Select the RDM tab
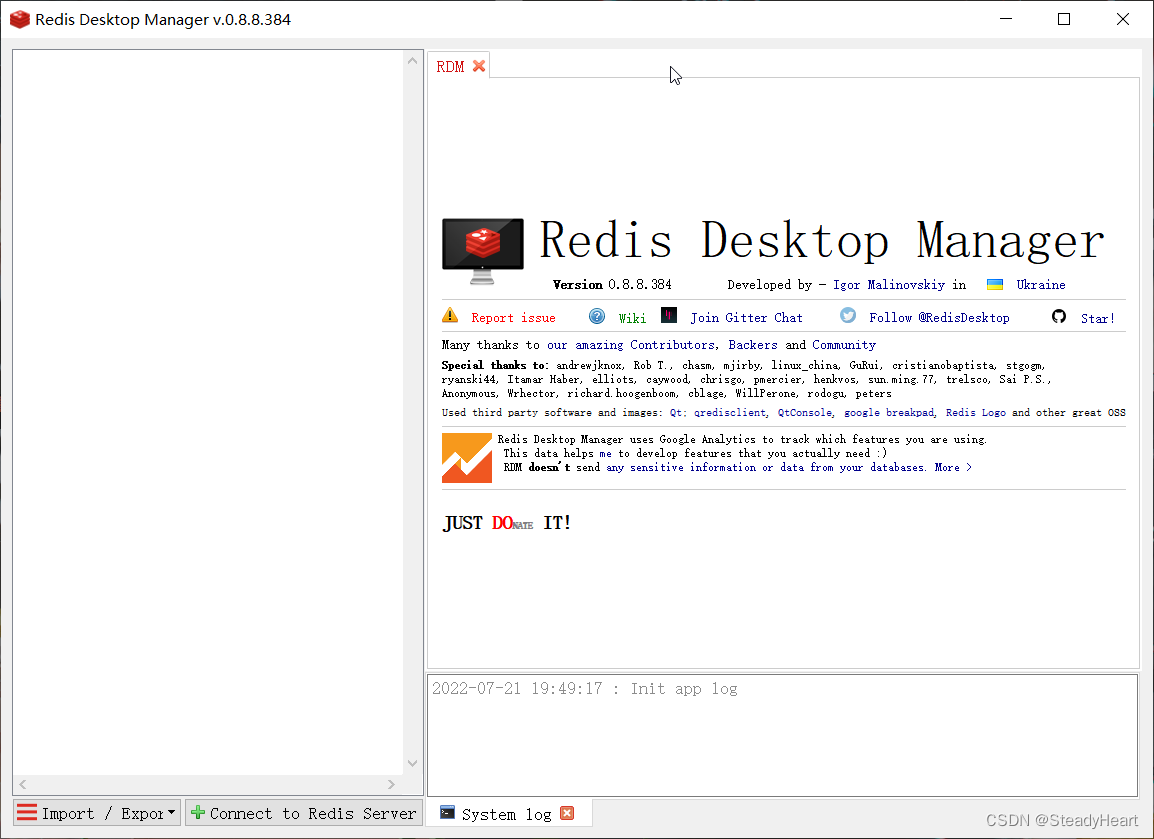This screenshot has width=1154, height=839. pyautogui.click(x=450, y=67)
